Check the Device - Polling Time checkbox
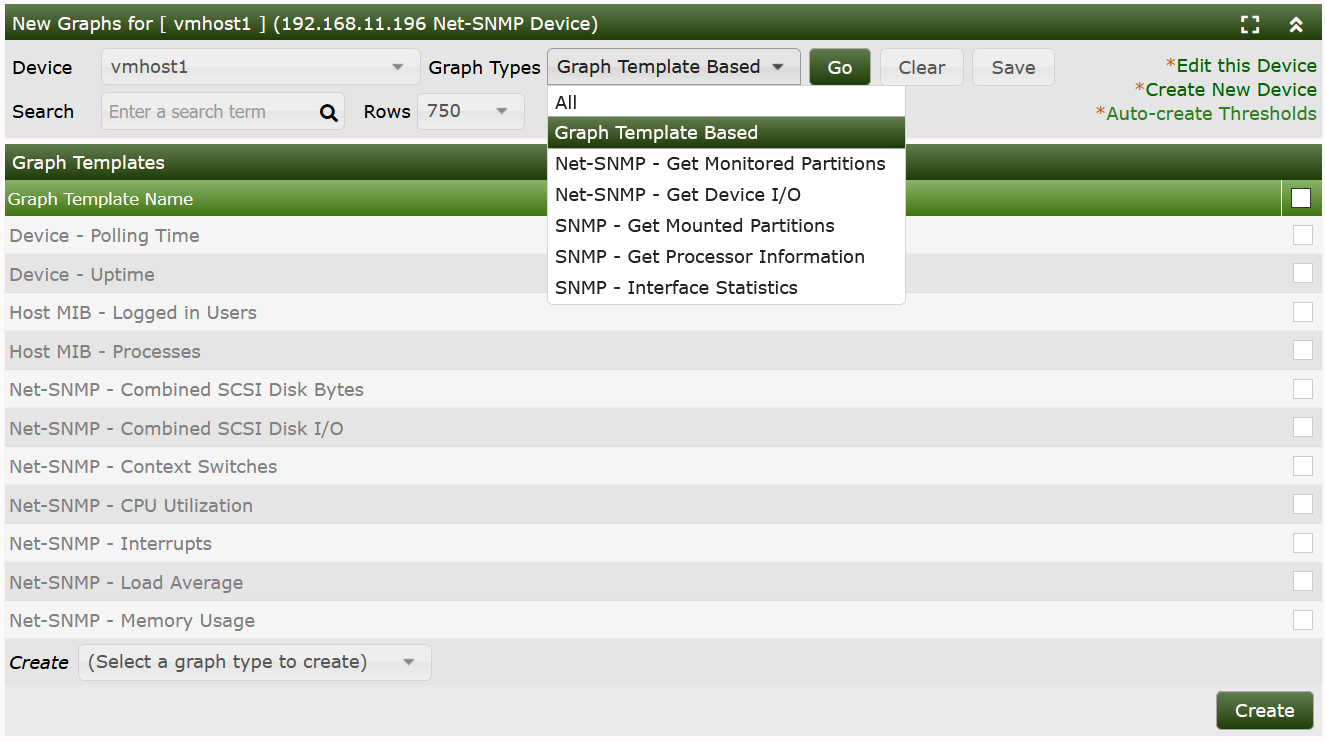Image resolution: width=1325 pixels, height=742 pixels. pyautogui.click(x=1302, y=236)
